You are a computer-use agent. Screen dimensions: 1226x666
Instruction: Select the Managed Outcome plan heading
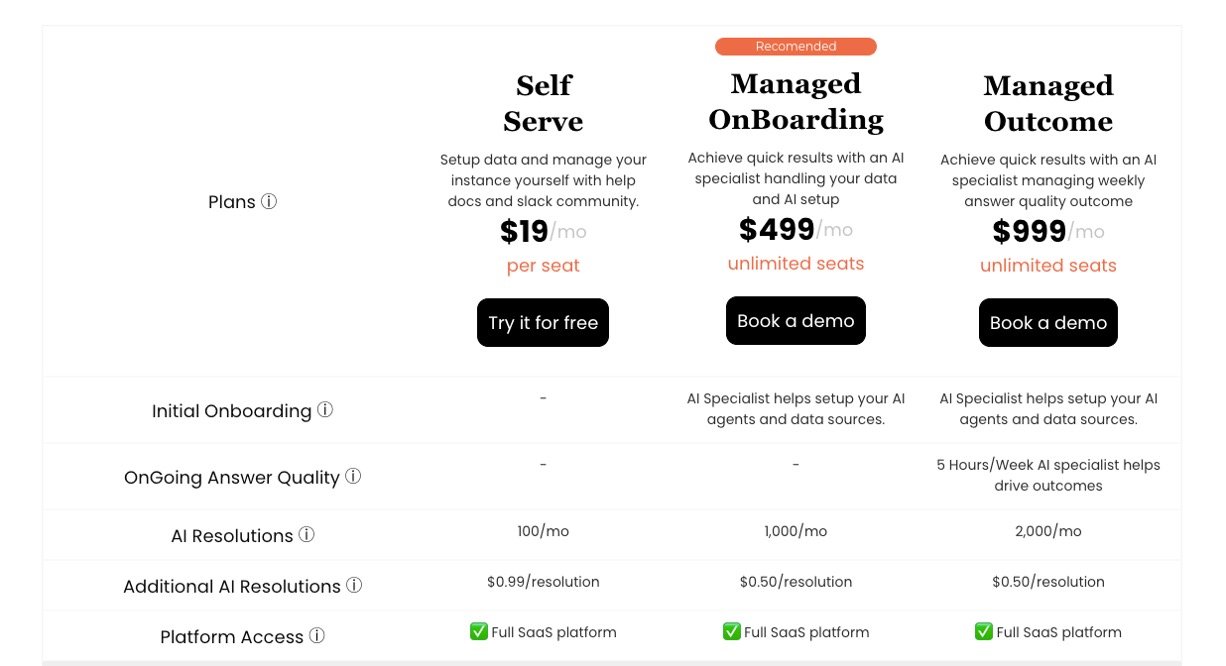(x=1048, y=103)
